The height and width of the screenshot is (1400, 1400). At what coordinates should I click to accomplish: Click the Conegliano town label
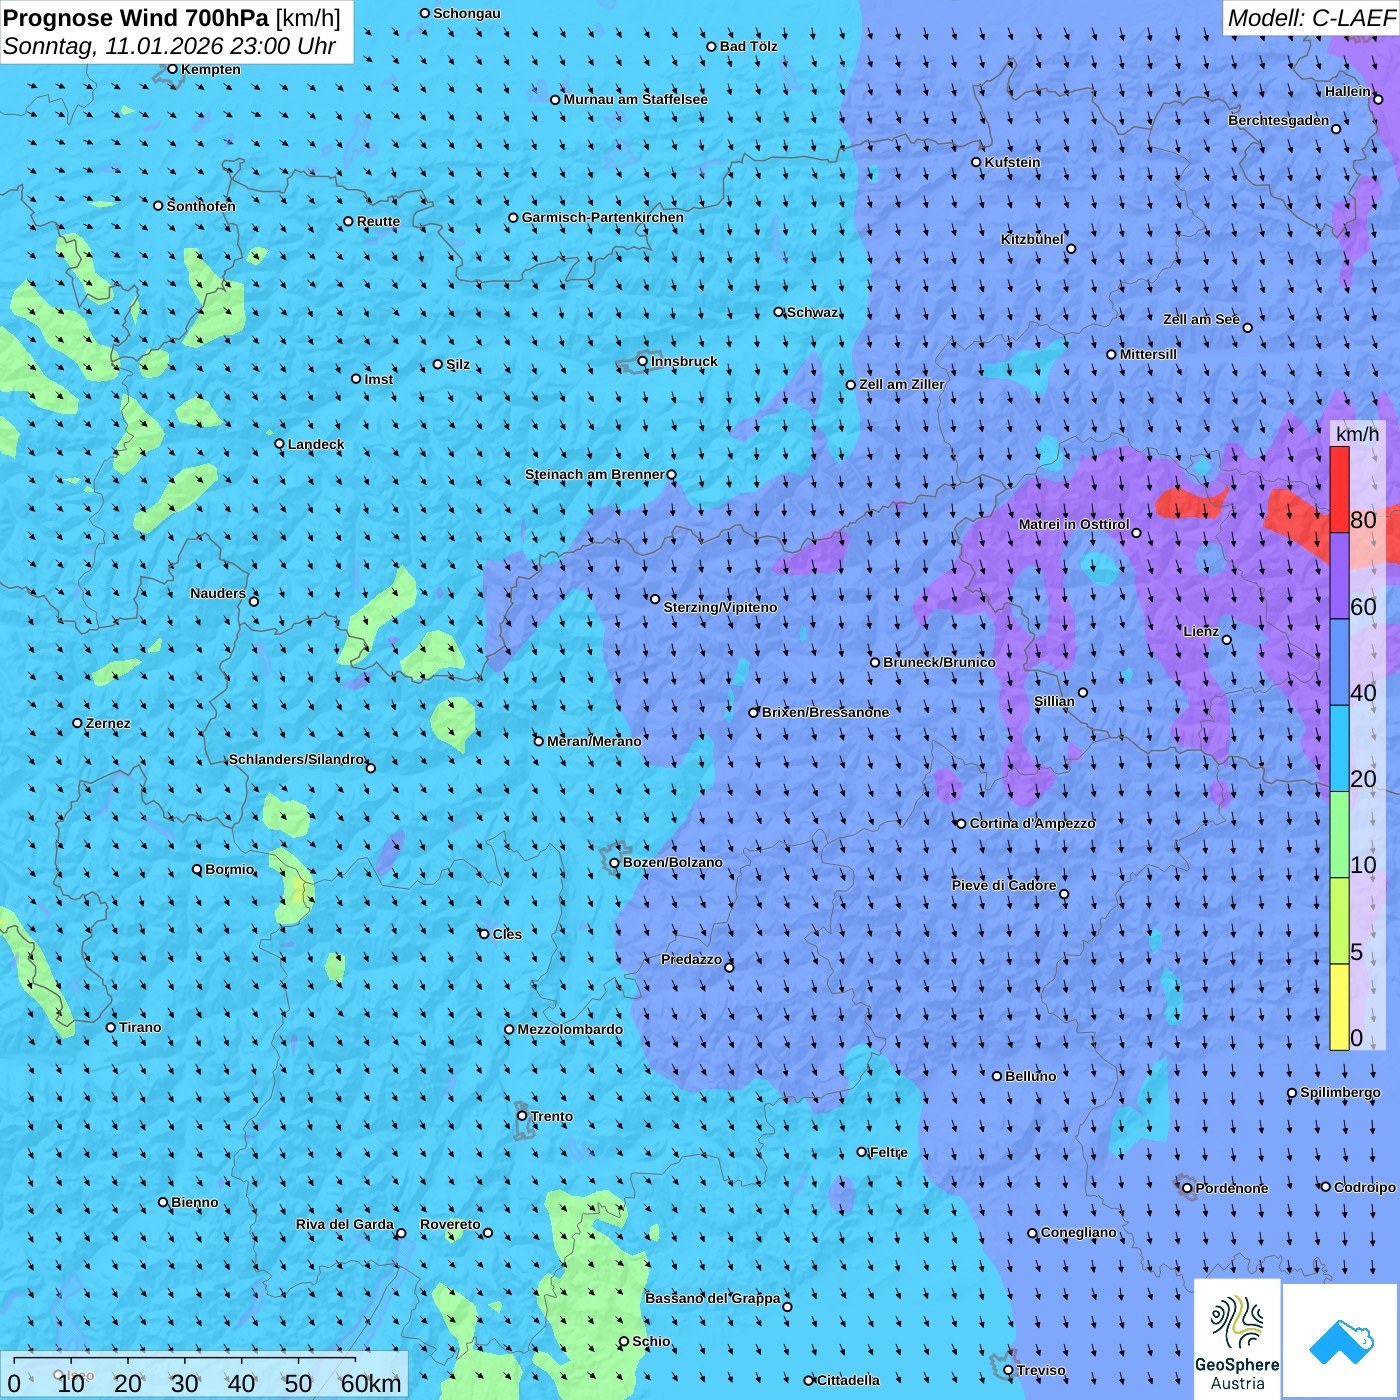point(1078,1232)
